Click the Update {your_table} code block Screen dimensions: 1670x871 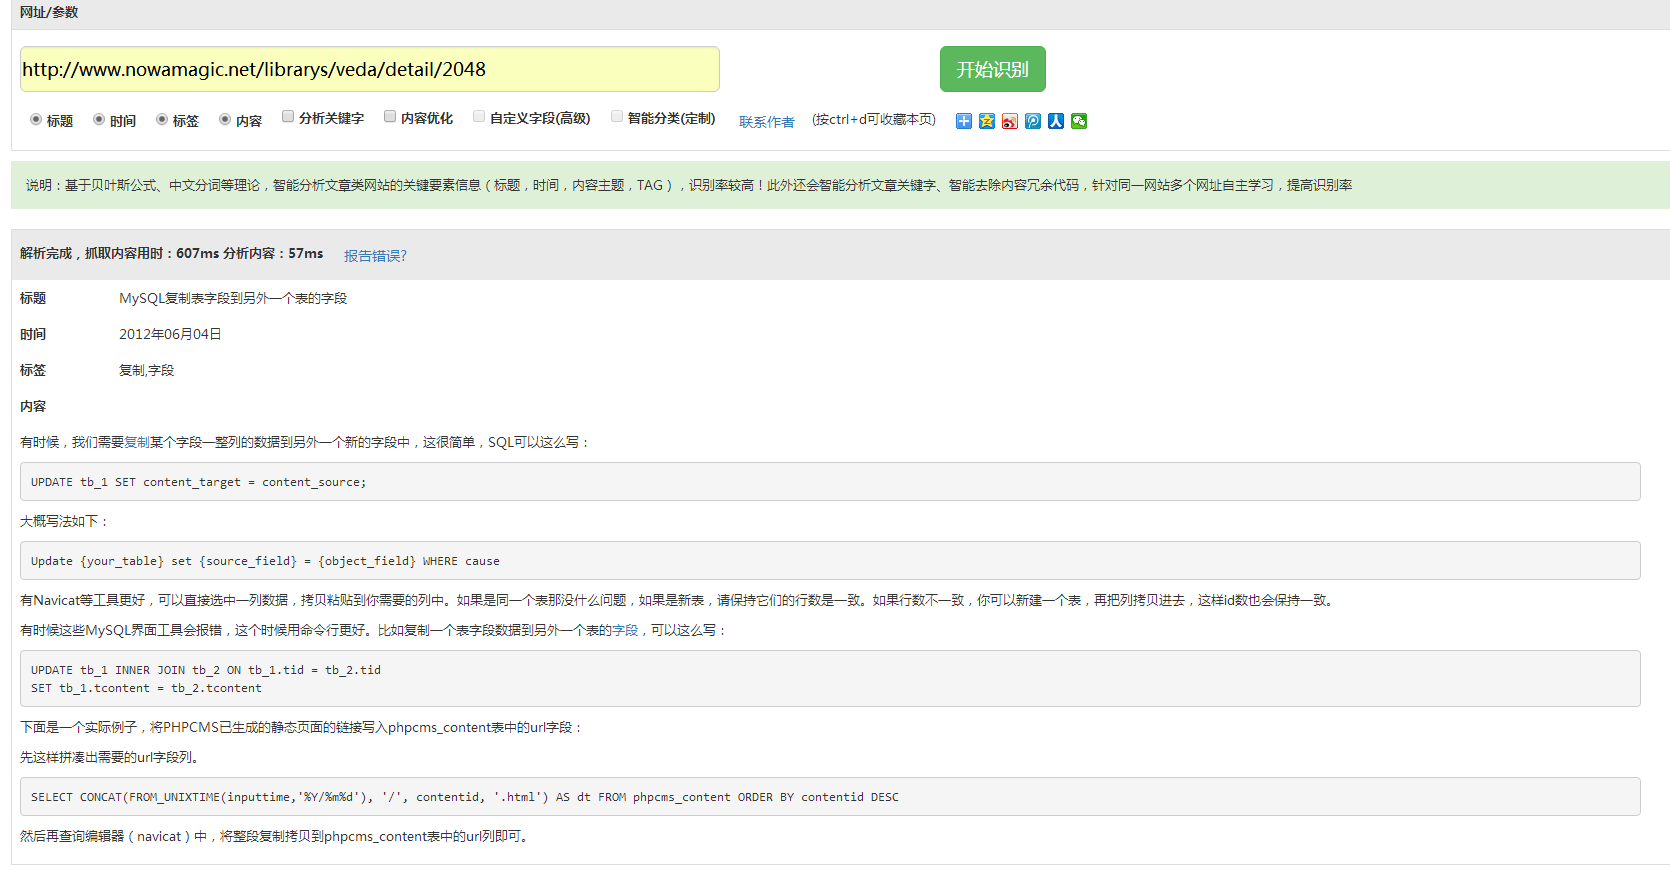tap(830, 560)
